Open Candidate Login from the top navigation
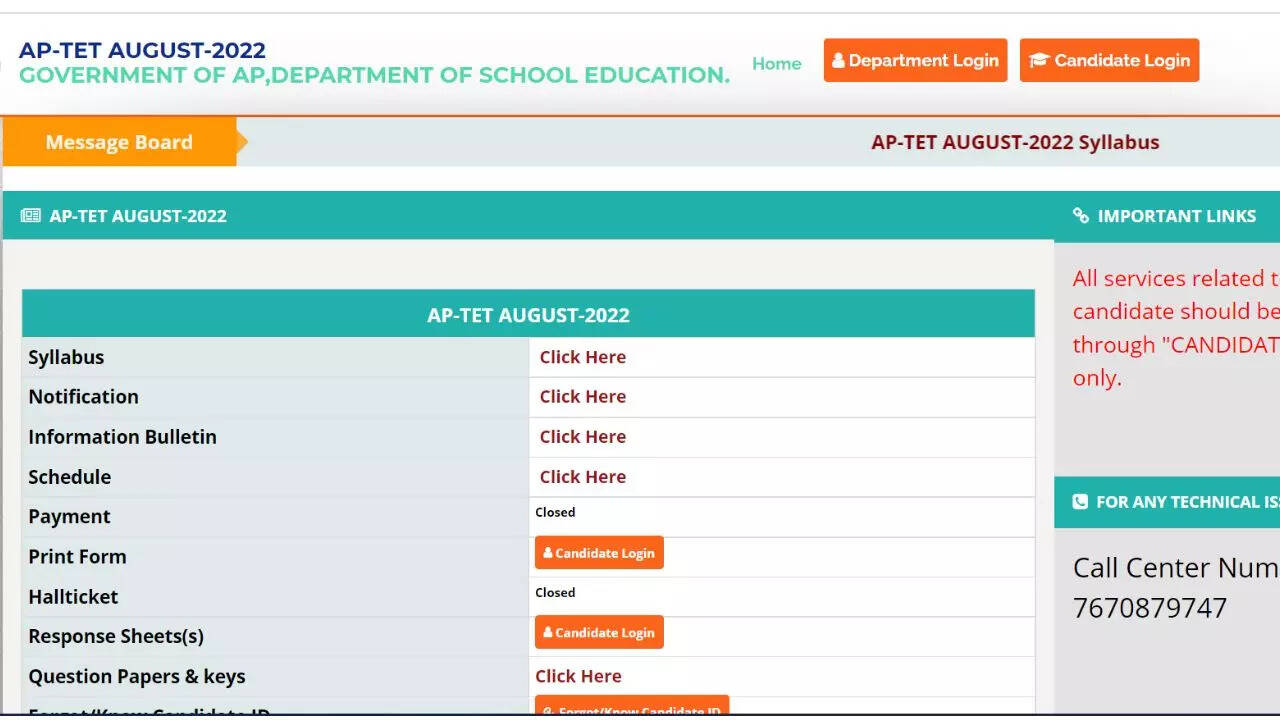The width and height of the screenshot is (1280, 720). [1110, 61]
